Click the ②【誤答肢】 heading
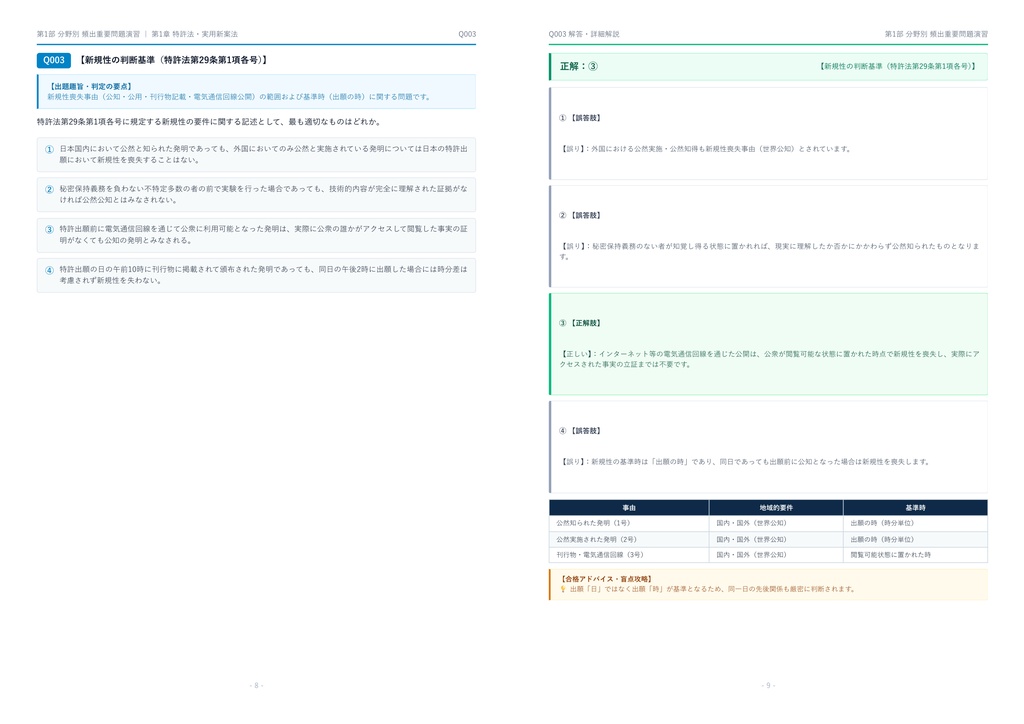The height and width of the screenshot is (724, 1024). click(x=580, y=215)
